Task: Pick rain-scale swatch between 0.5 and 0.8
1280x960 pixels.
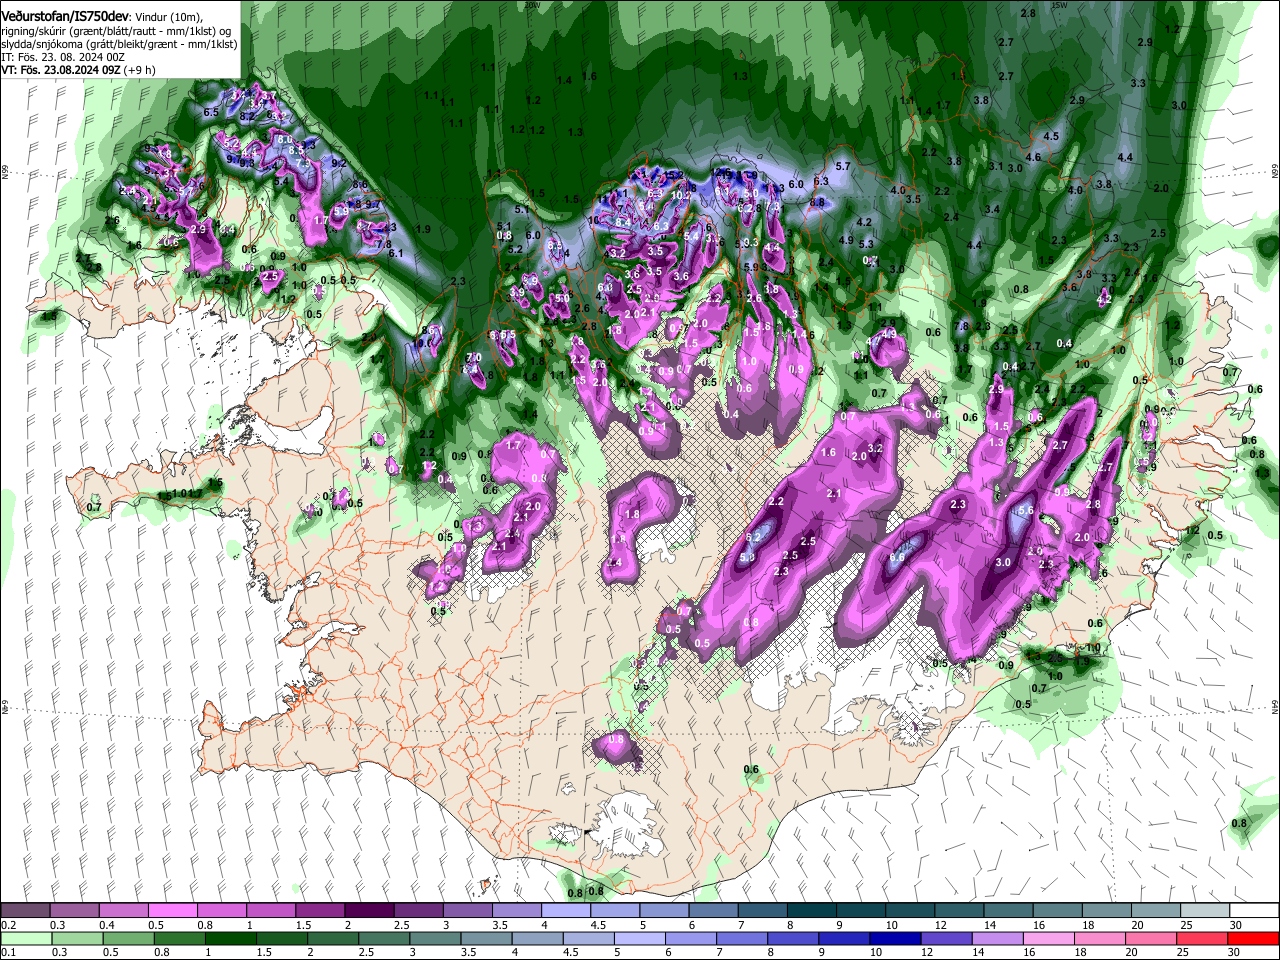Action: pos(128,939)
